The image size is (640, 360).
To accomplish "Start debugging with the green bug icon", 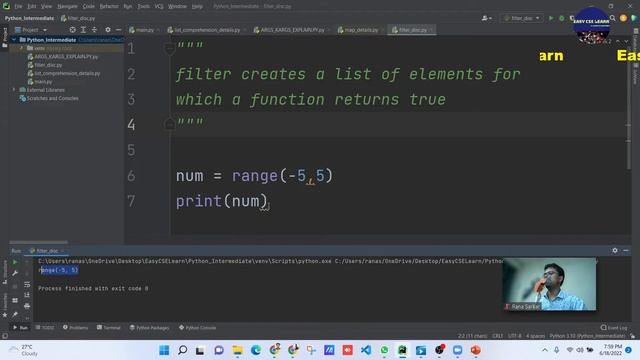I will 562,18.
